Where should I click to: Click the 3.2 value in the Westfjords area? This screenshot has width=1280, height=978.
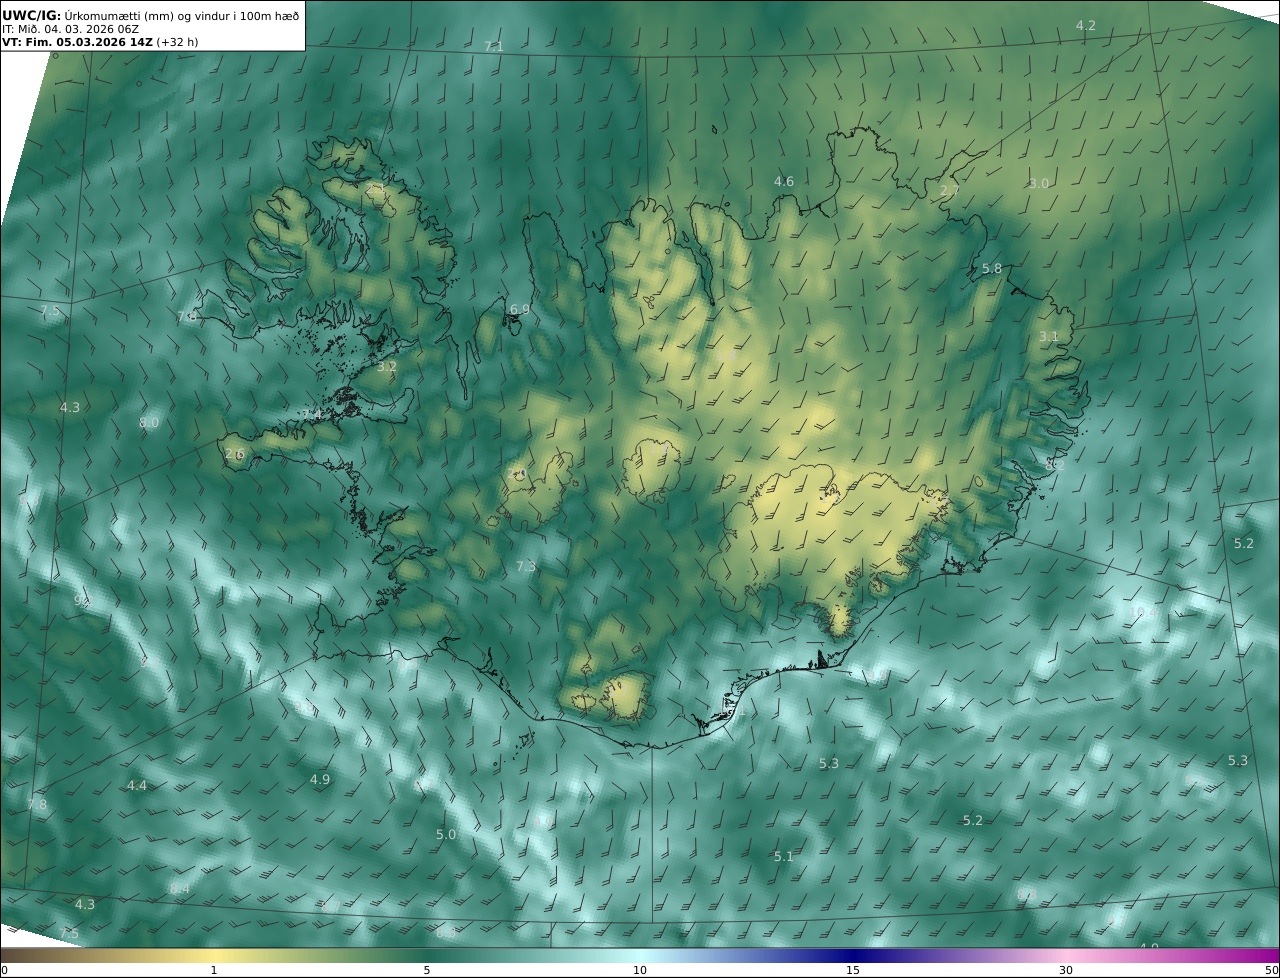click(387, 366)
